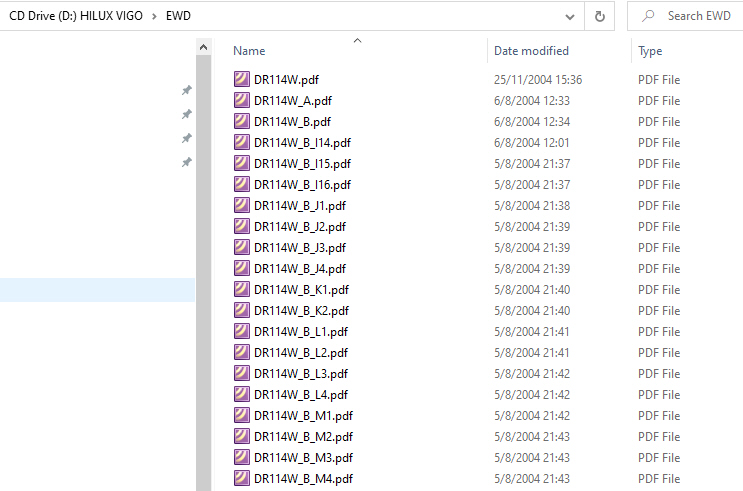The width and height of the screenshot is (743, 491).
Task: Focus the Search EWD input field
Action: tap(699, 16)
